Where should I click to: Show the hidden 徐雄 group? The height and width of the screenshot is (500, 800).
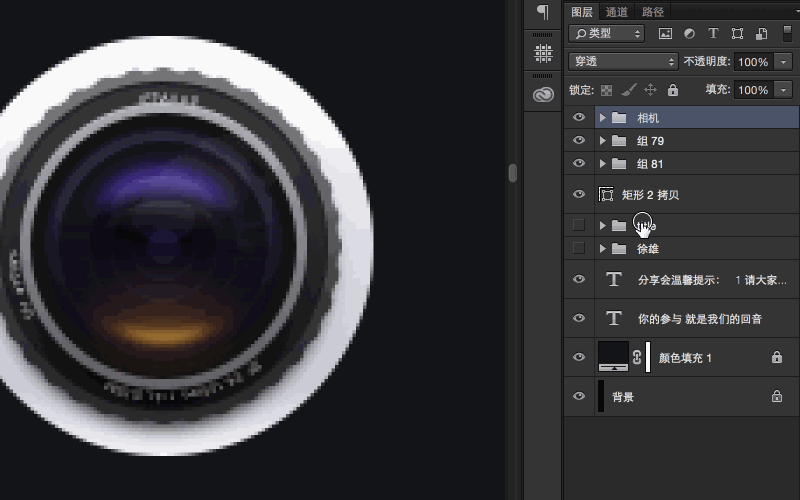(578, 248)
